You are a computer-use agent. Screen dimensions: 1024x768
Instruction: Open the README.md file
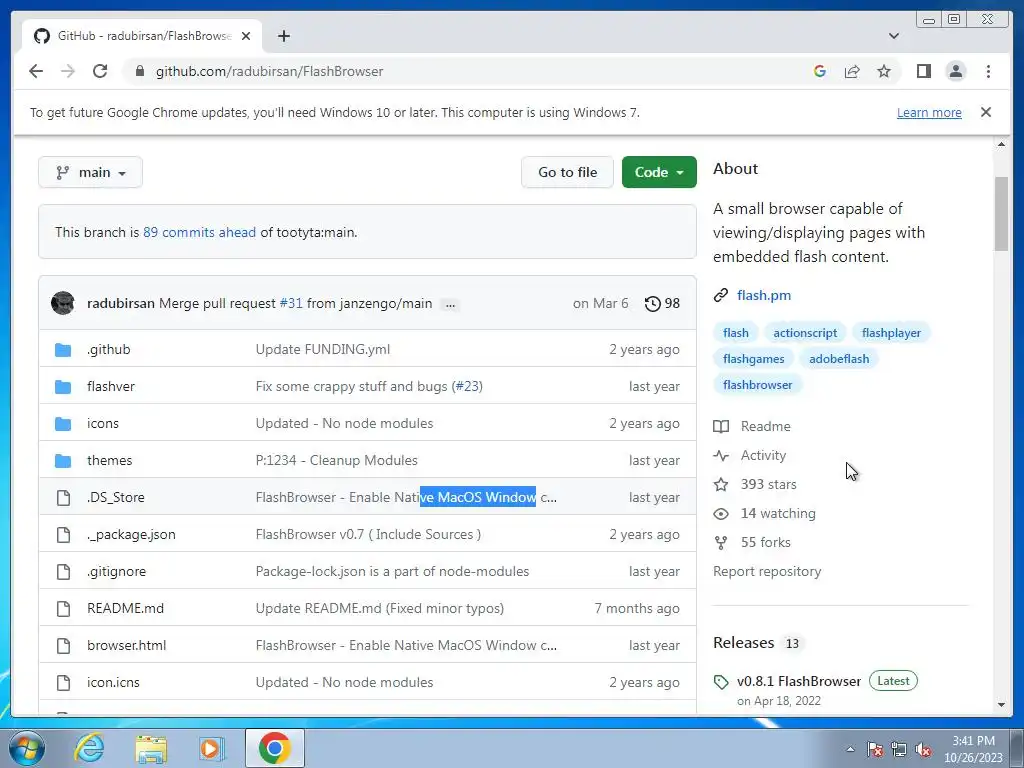pos(125,609)
